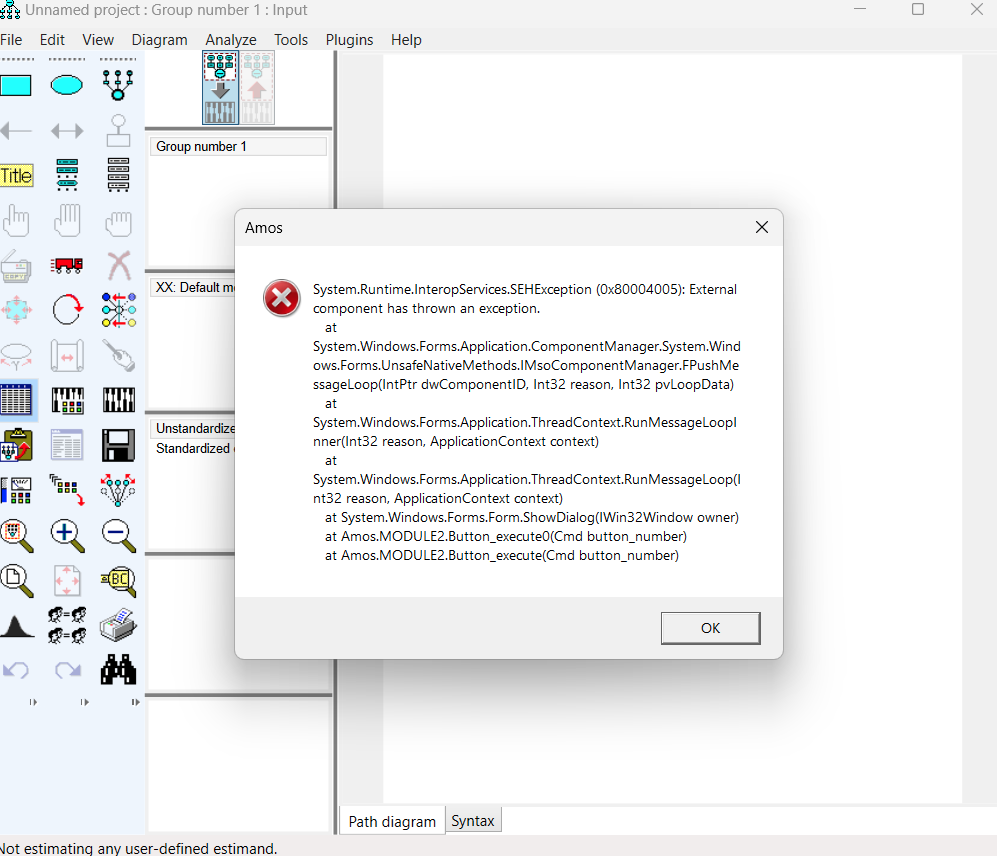997x856 pixels.
Task: Open List variables in model
Action: (x=67, y=176)
